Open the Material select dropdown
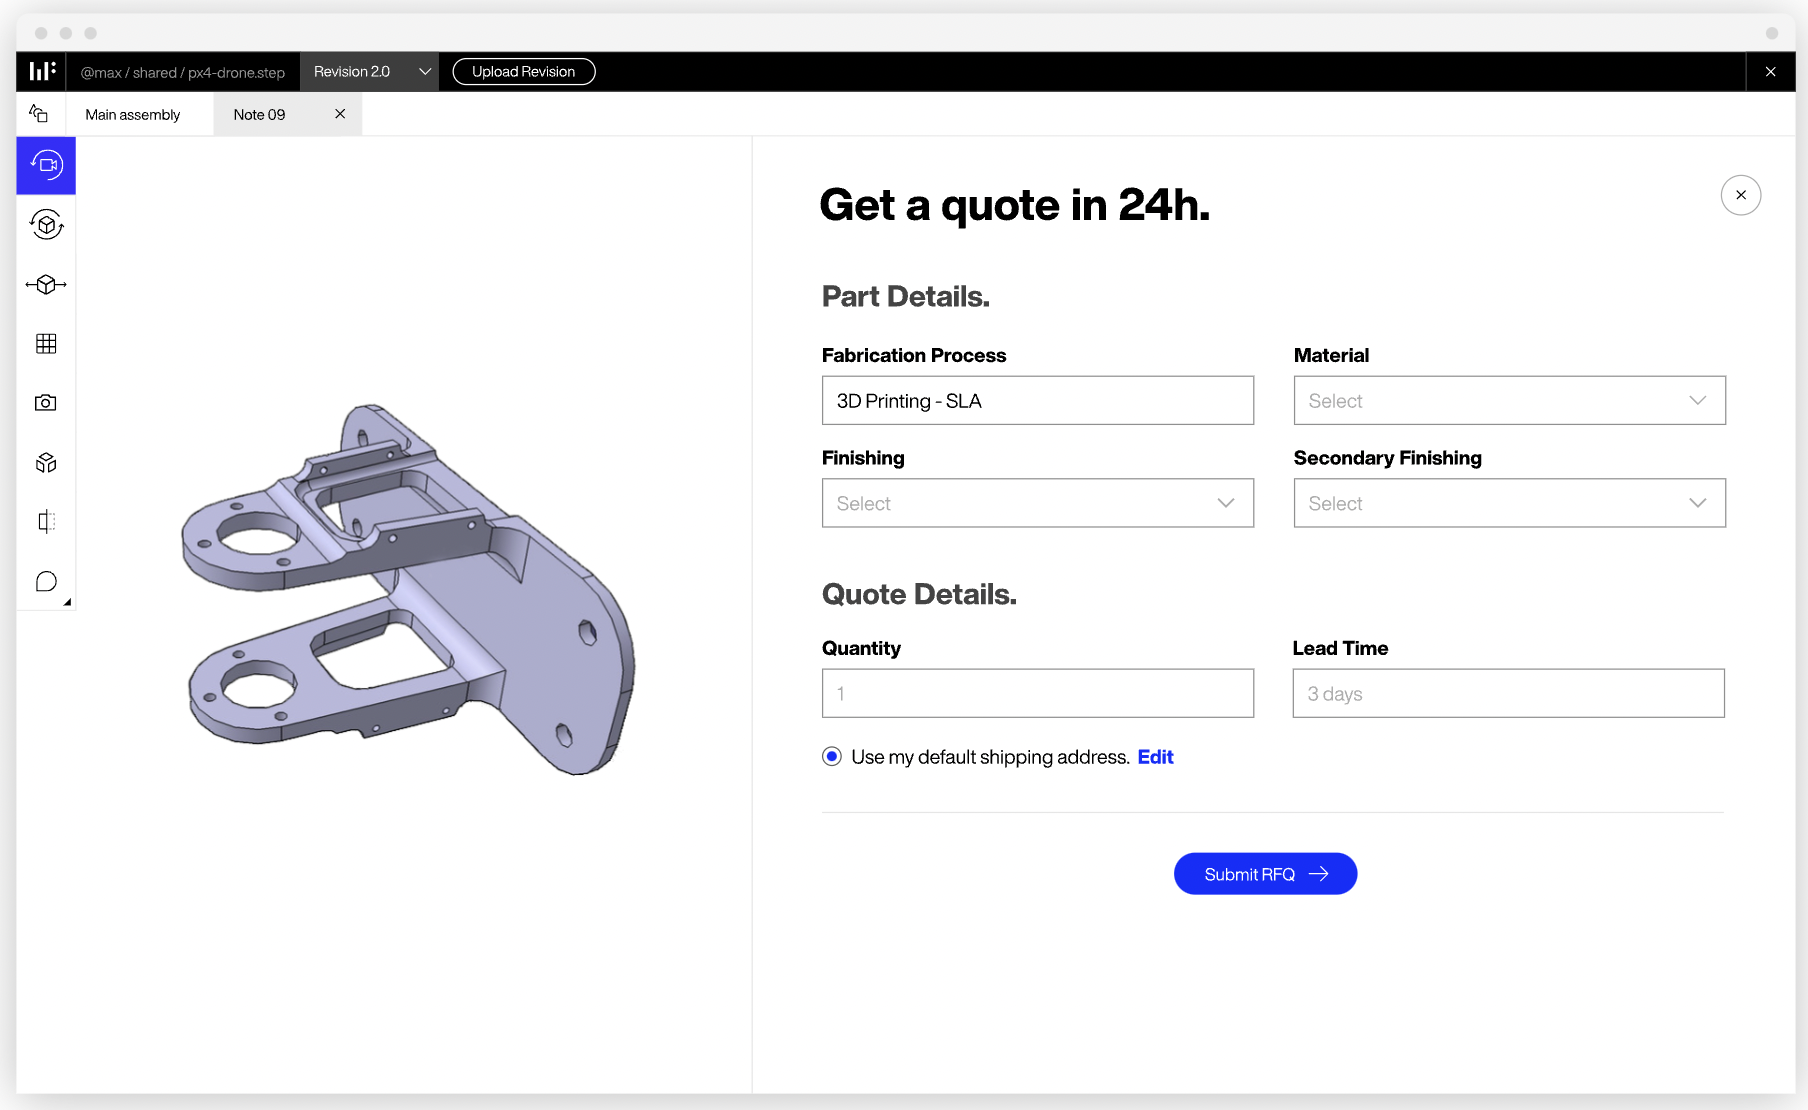 (1509, 400)
